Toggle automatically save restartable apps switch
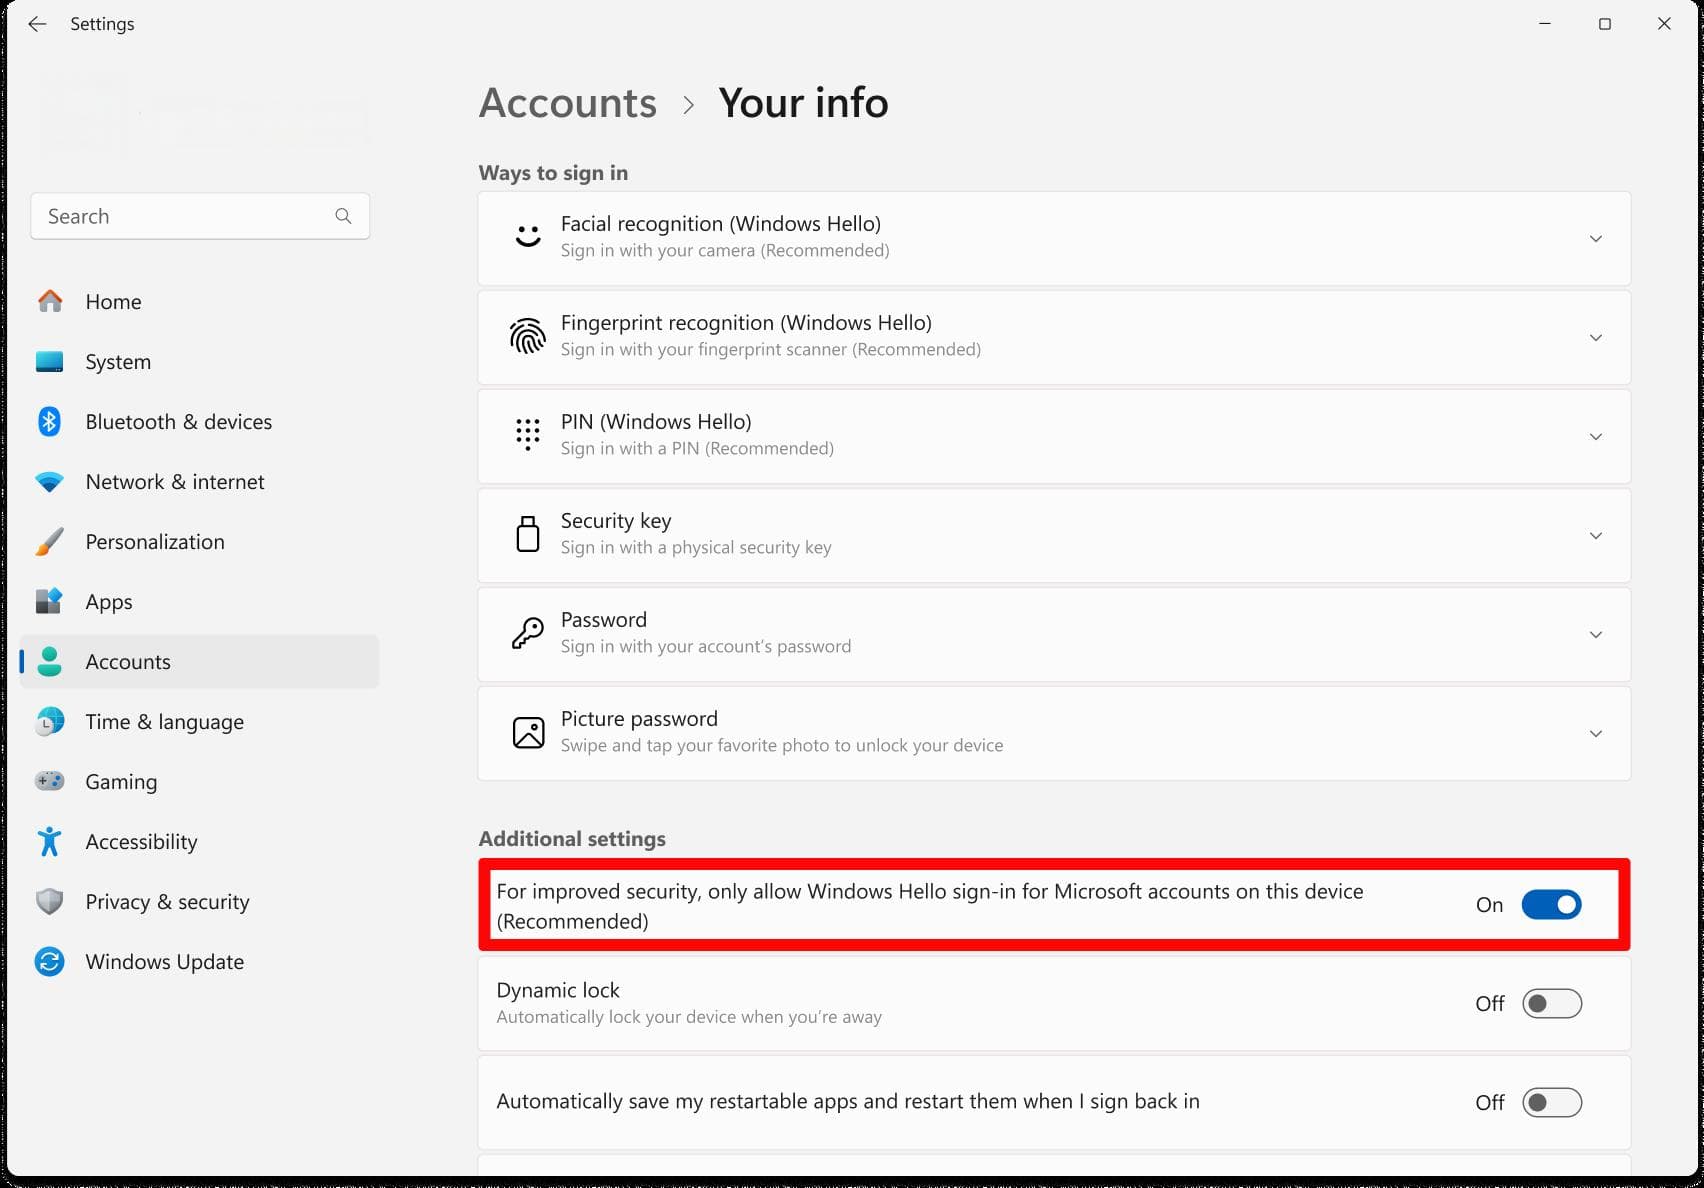Image resolution: width=1704 pixels, height=1188 pixels. pyautogui.click(x=1551, y=1102)
